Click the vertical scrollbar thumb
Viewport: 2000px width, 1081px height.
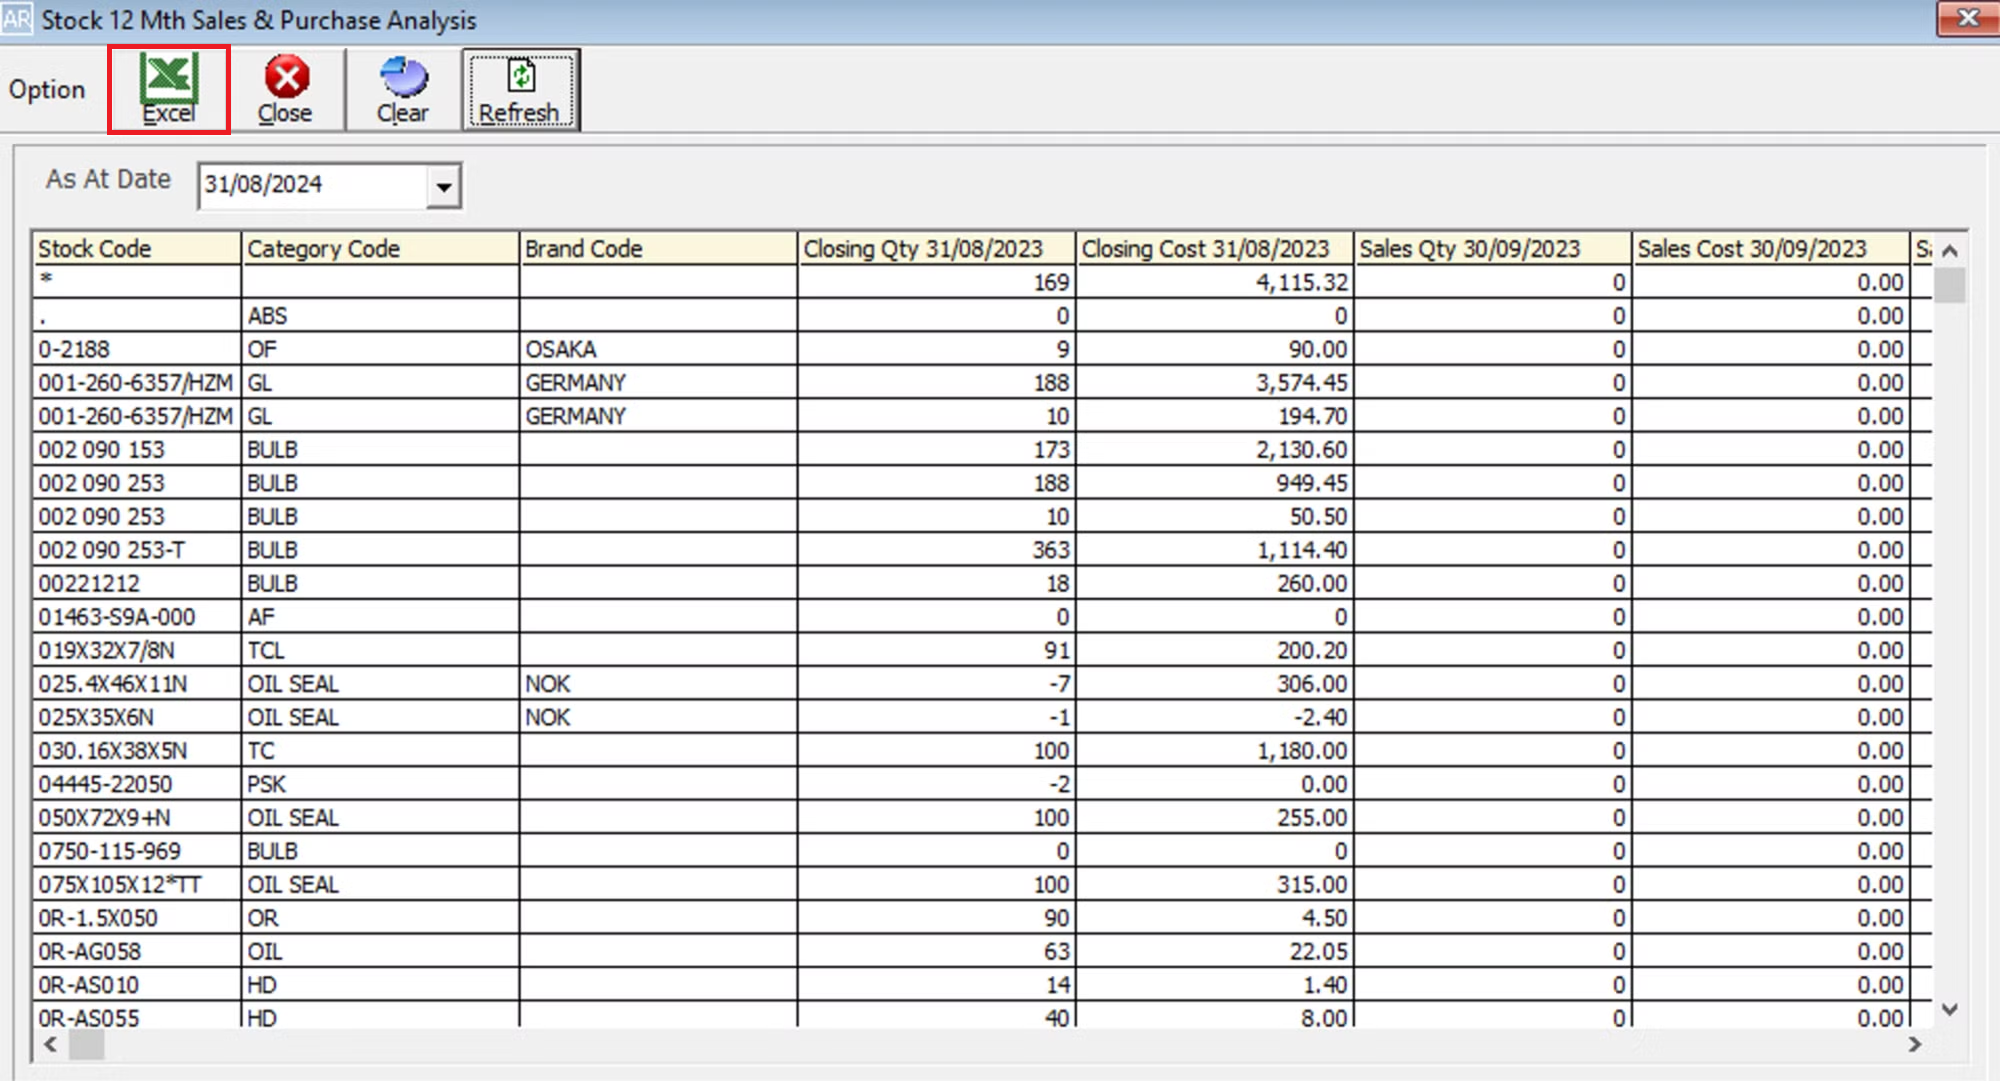click(1949, 285)
